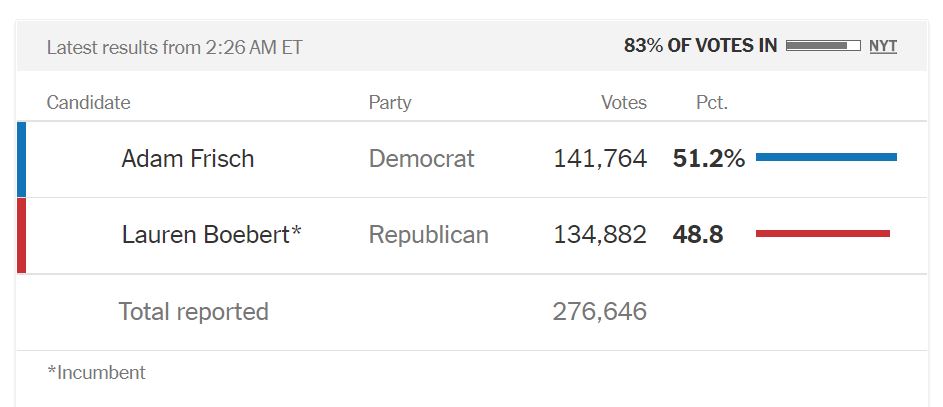Click the blue party stripe beside Frisch
The width and height of the screenshot is (943, 407).
21,159
